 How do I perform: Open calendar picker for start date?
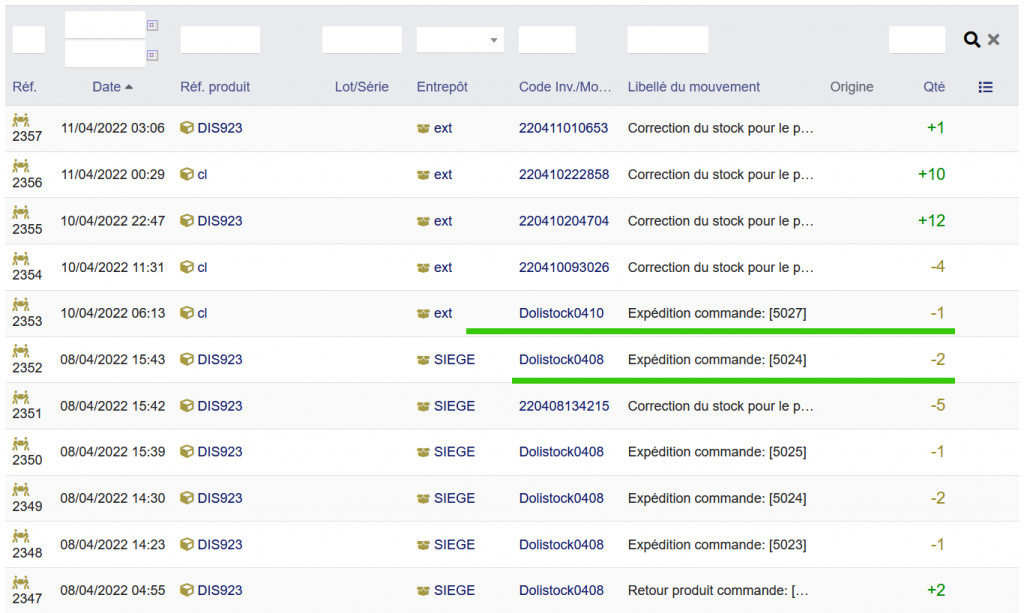152,25
